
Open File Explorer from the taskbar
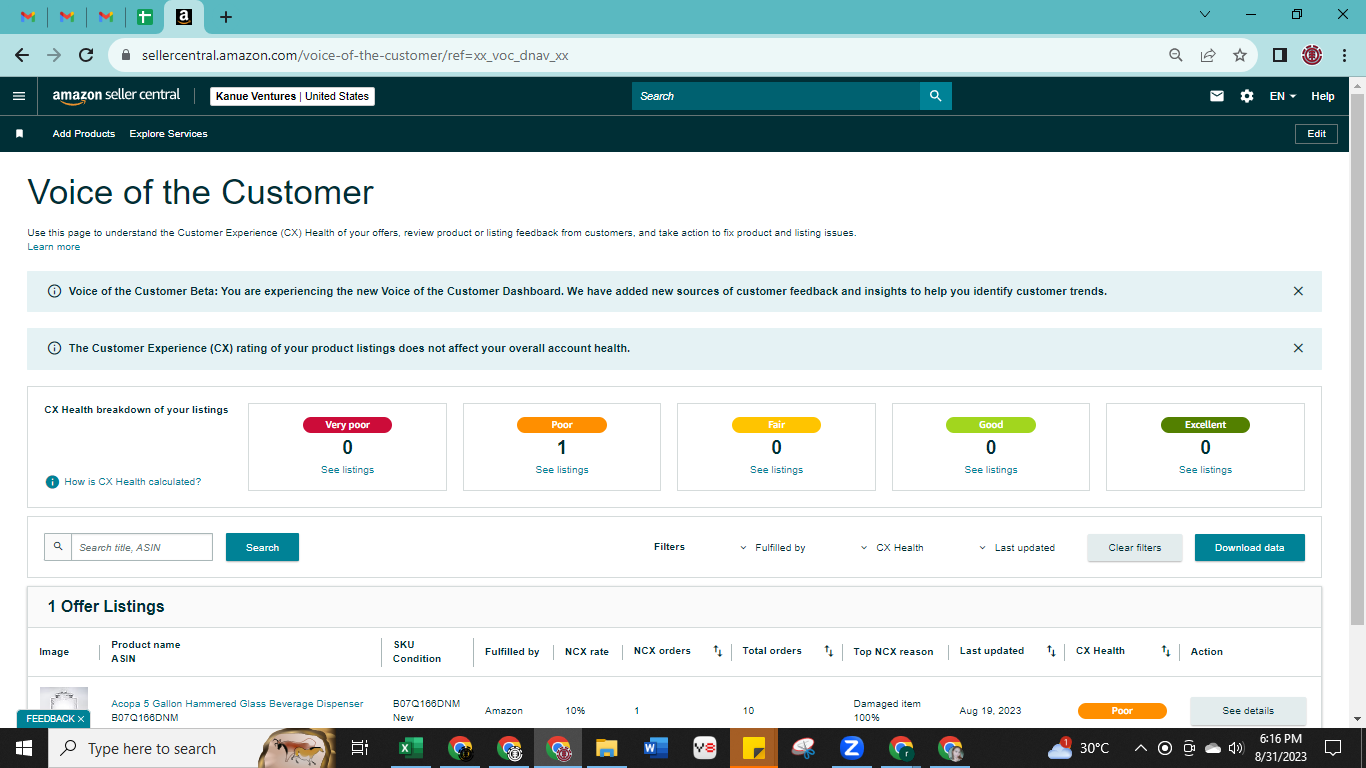[607, 748]
